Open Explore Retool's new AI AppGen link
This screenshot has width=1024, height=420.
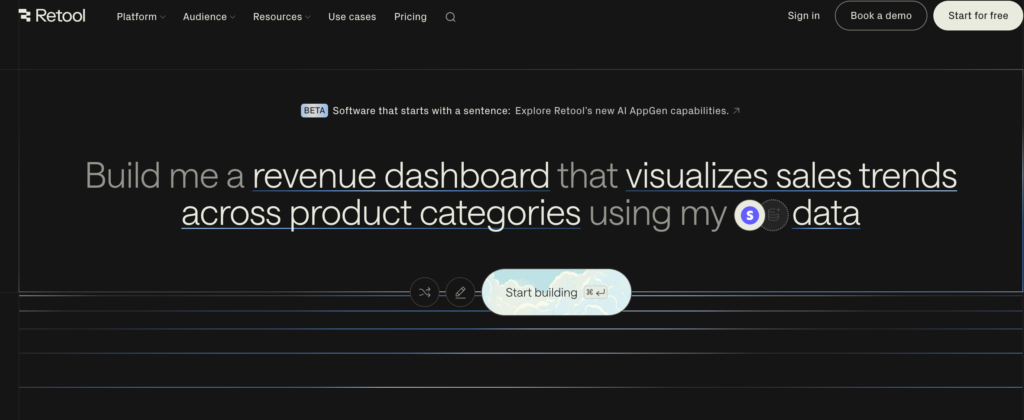[621, 111]
